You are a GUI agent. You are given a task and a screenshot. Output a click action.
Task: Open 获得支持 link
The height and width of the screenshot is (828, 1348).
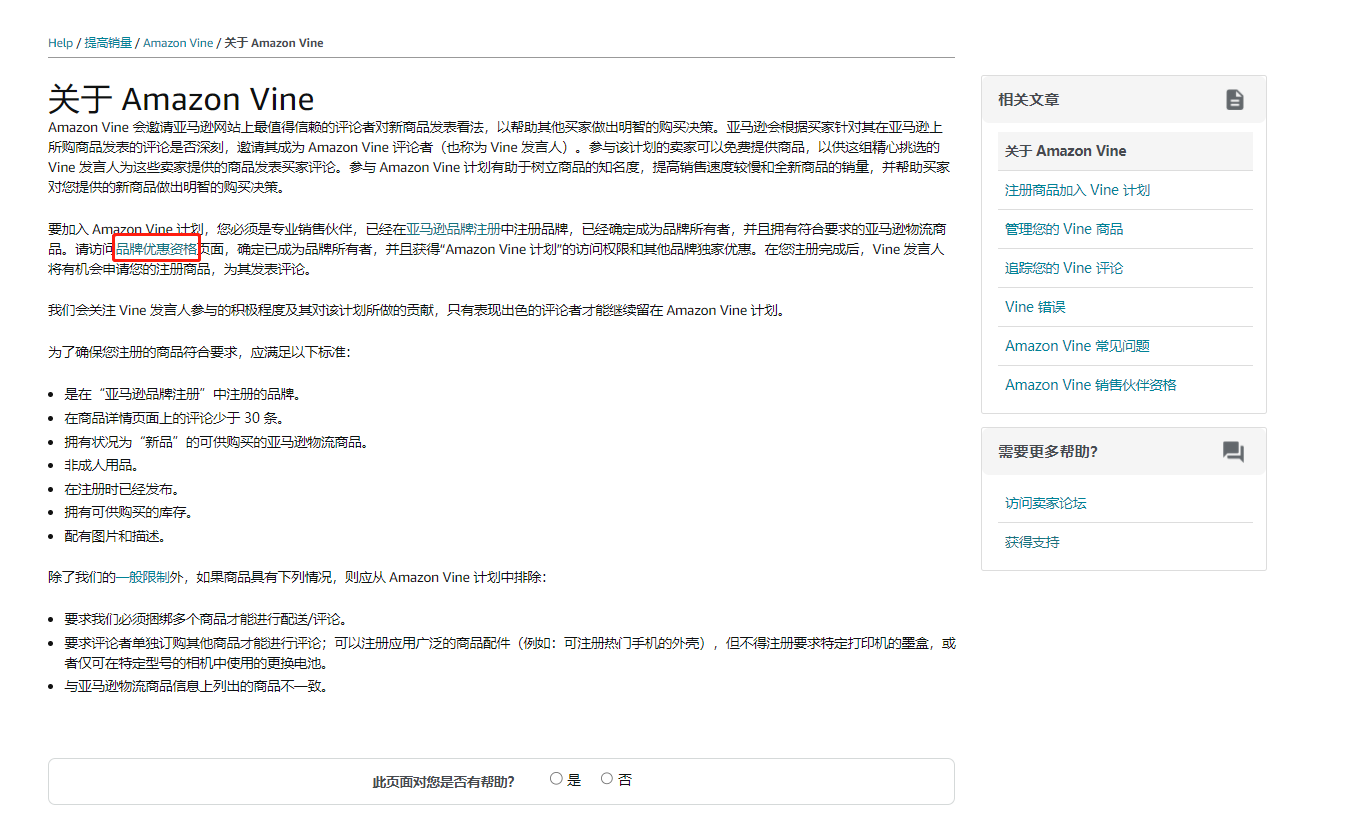coord(1032,542)
